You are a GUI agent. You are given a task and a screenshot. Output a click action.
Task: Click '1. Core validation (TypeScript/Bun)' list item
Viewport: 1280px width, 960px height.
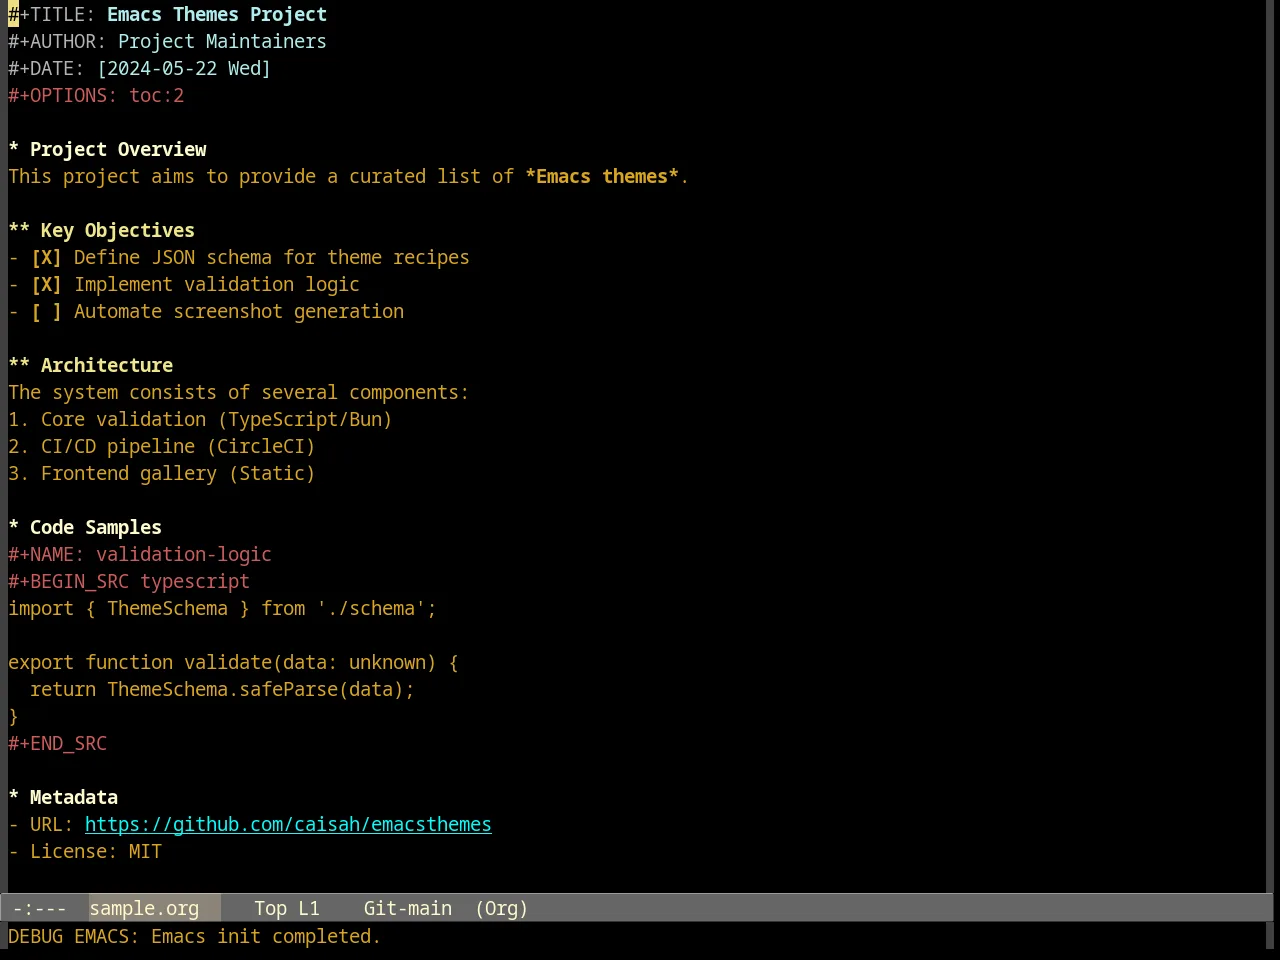tap(200, 420)
